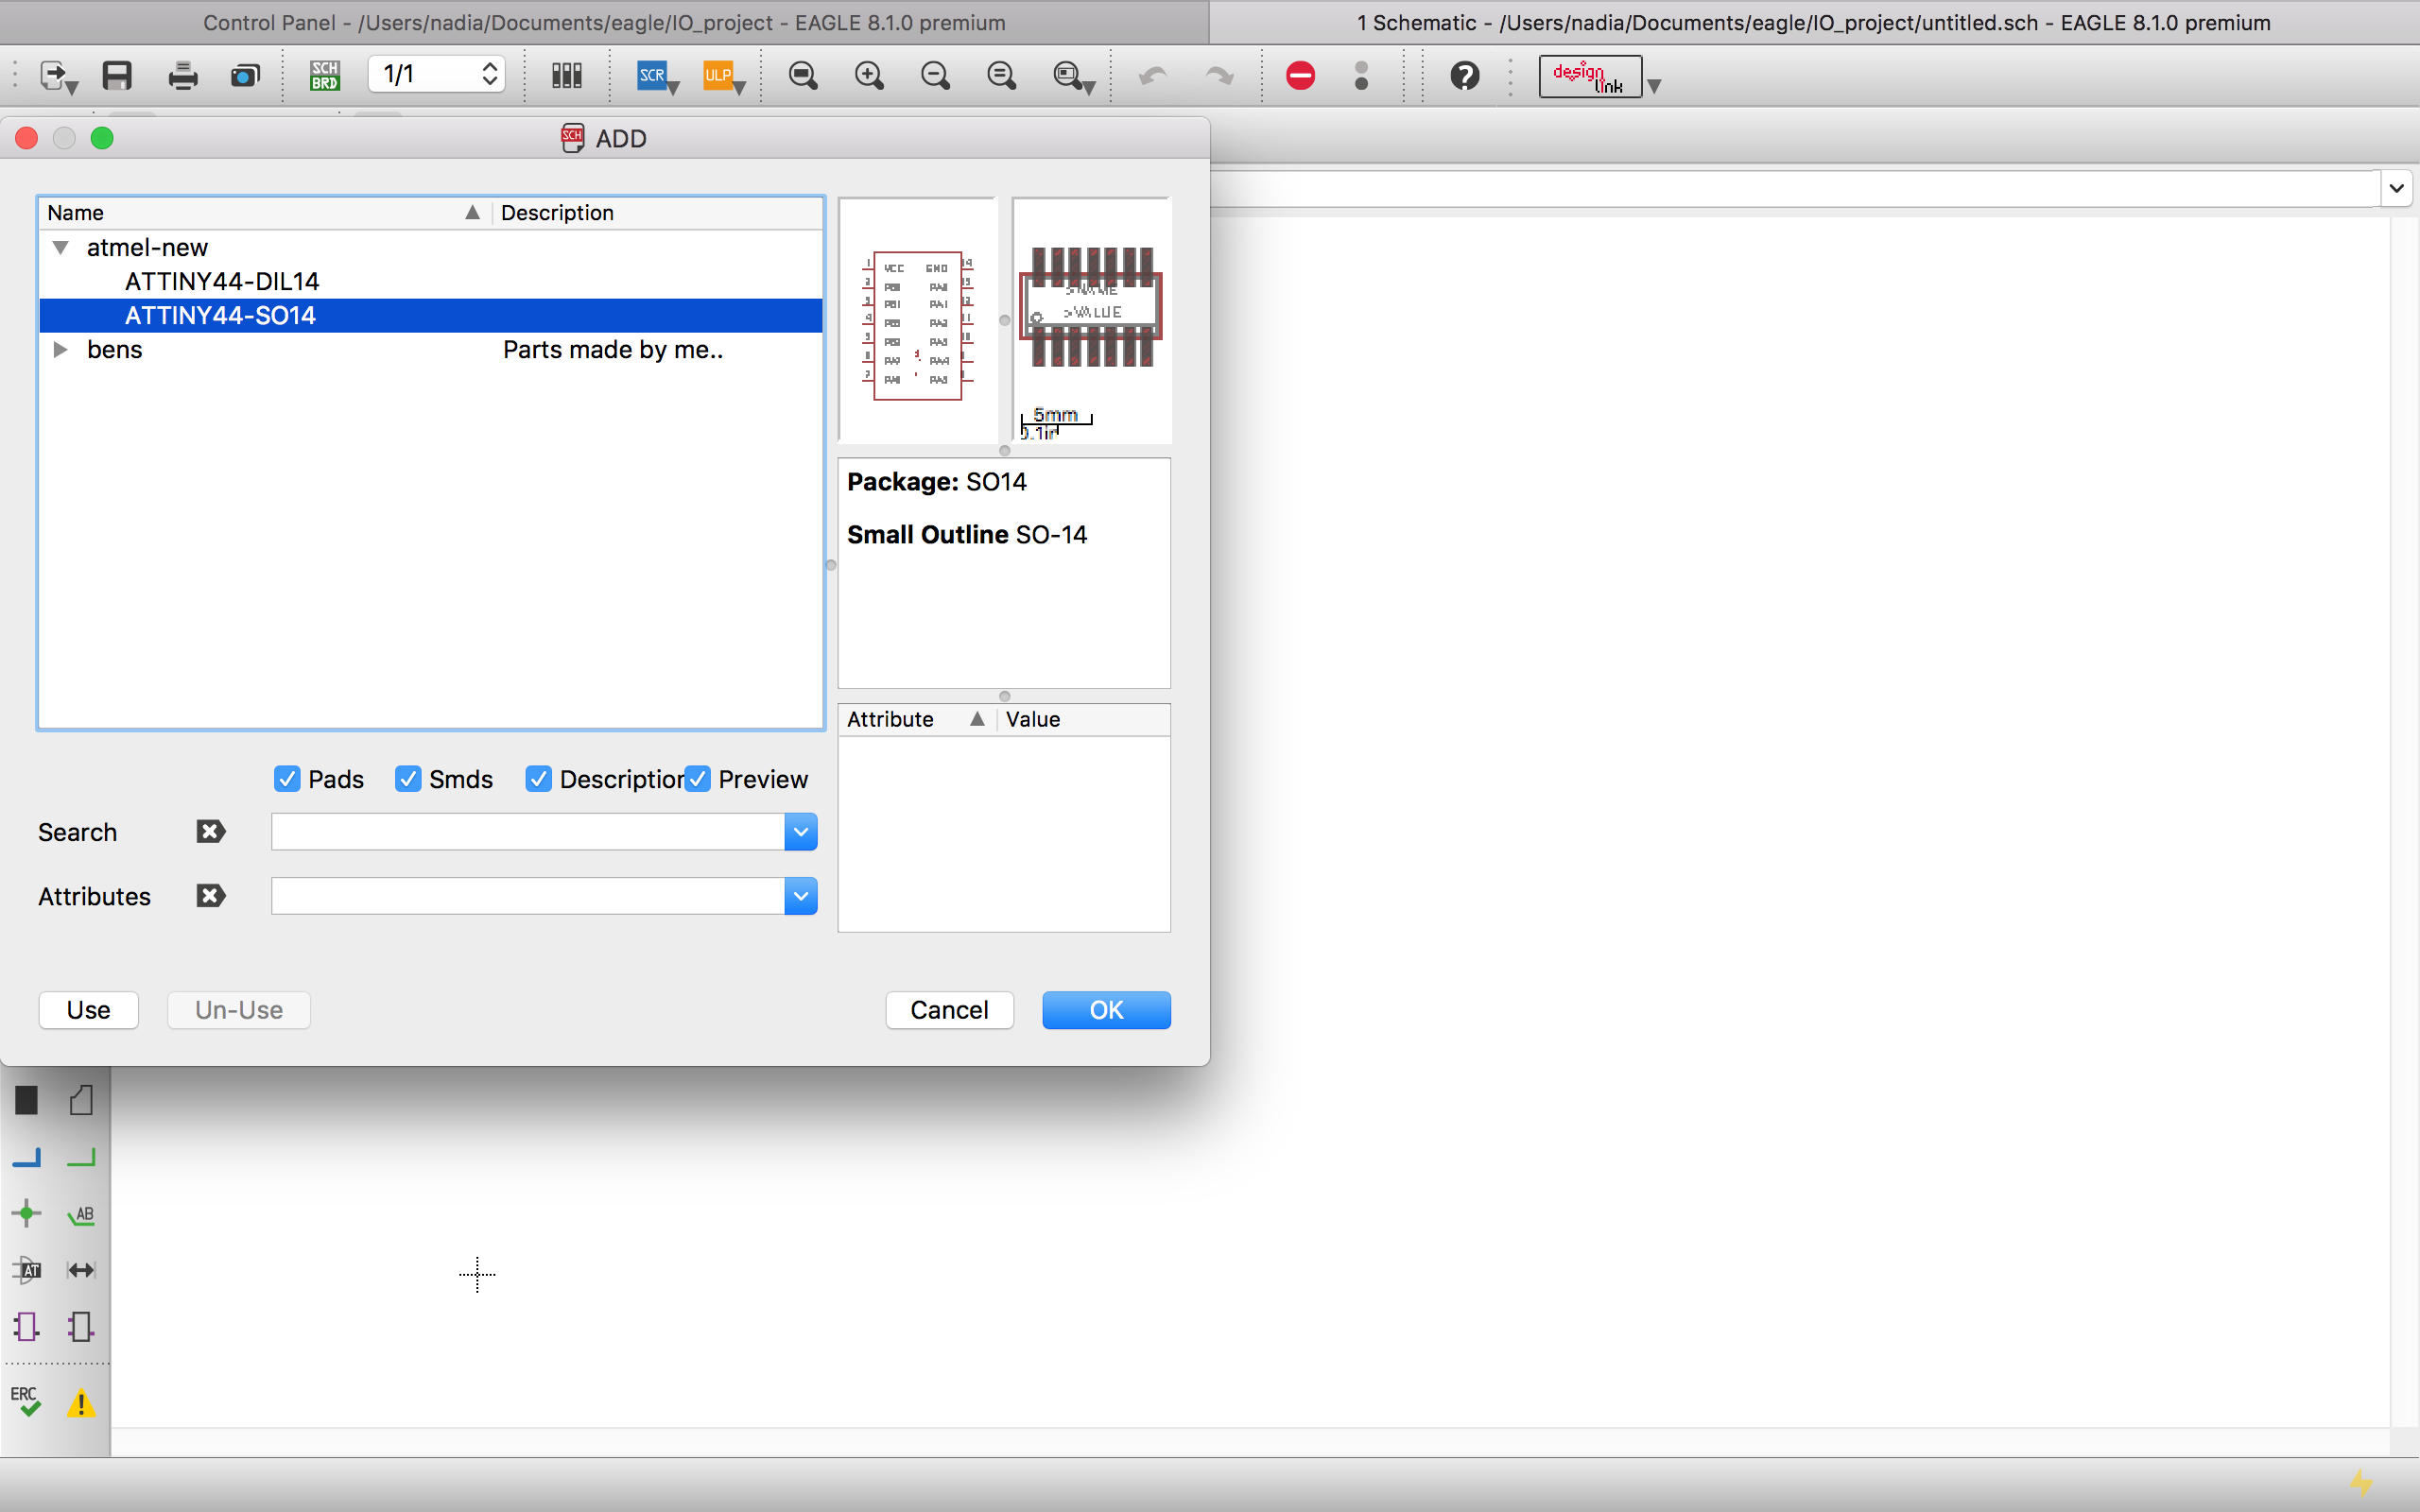Open the designlink dropdown arrow
The width and height of the screenshot is (2420, 1512).
pyautogui.click(x=1654, y=86)
